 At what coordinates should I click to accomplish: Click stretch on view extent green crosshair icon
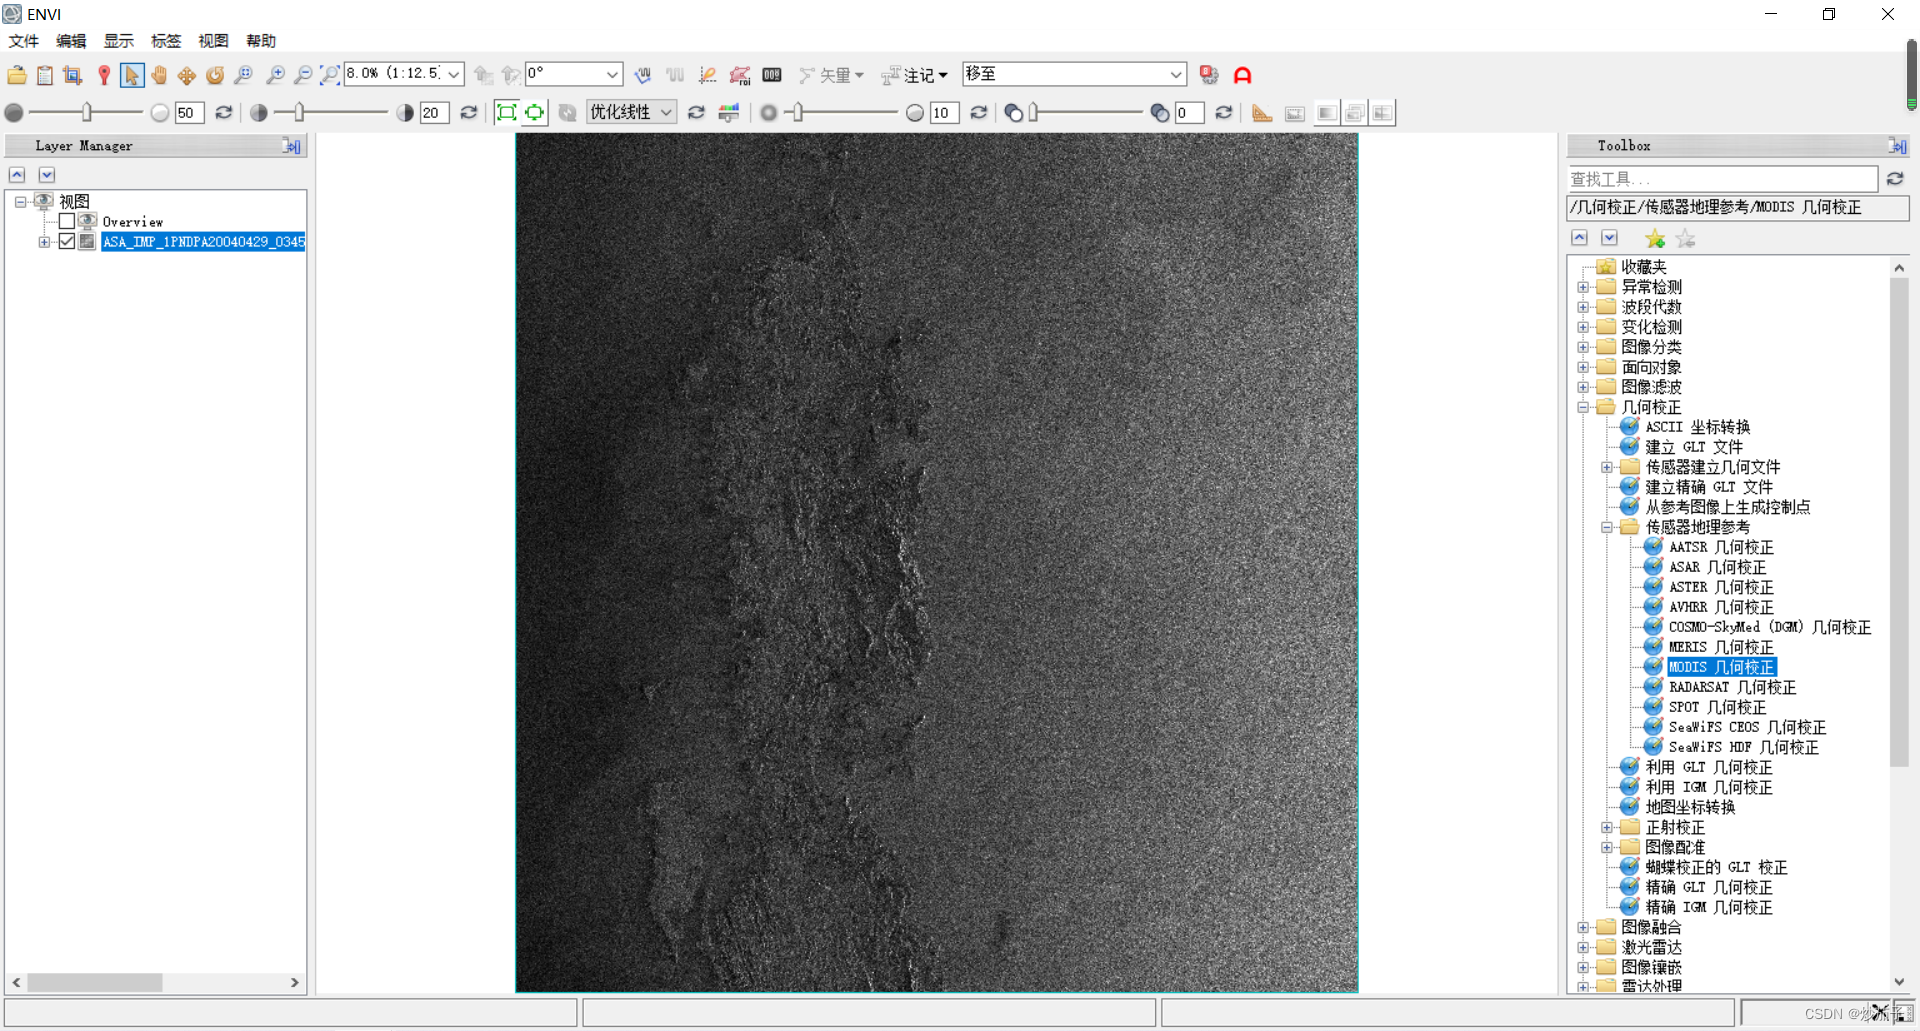(x=535, y=113)
